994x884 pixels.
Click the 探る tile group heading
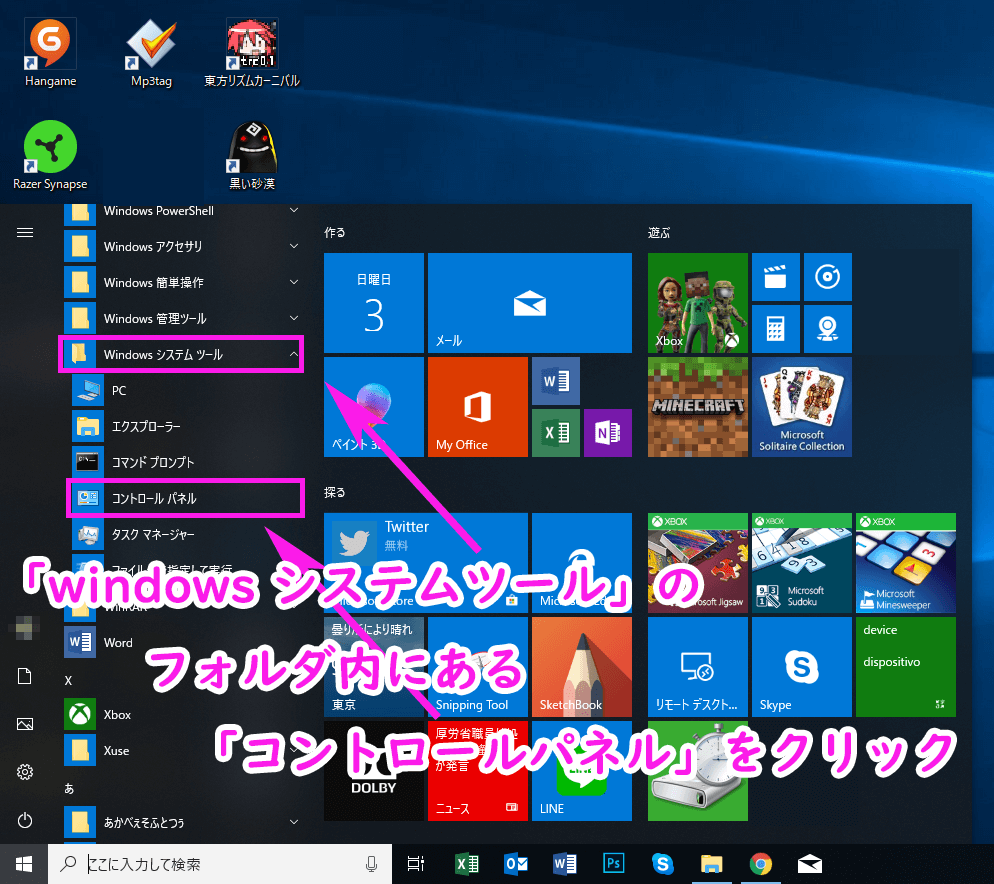[335, 493]
